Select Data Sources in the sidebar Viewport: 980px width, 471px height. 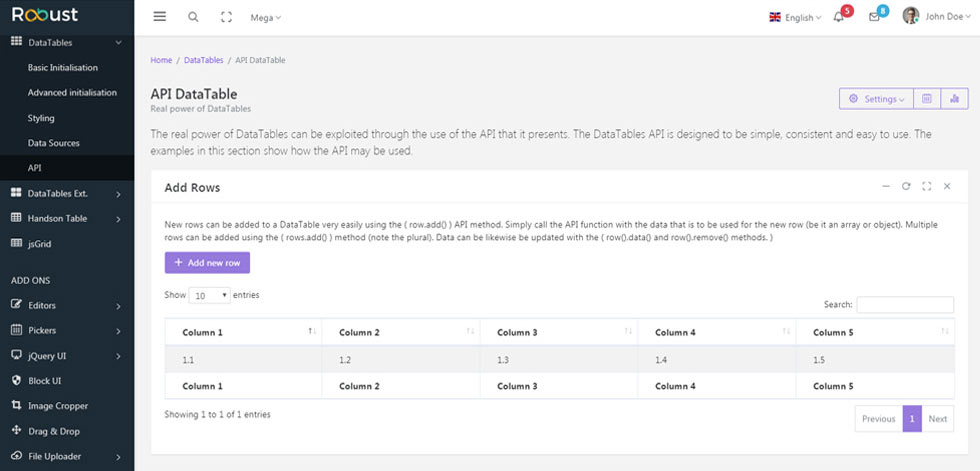click(x=54, y=143)
